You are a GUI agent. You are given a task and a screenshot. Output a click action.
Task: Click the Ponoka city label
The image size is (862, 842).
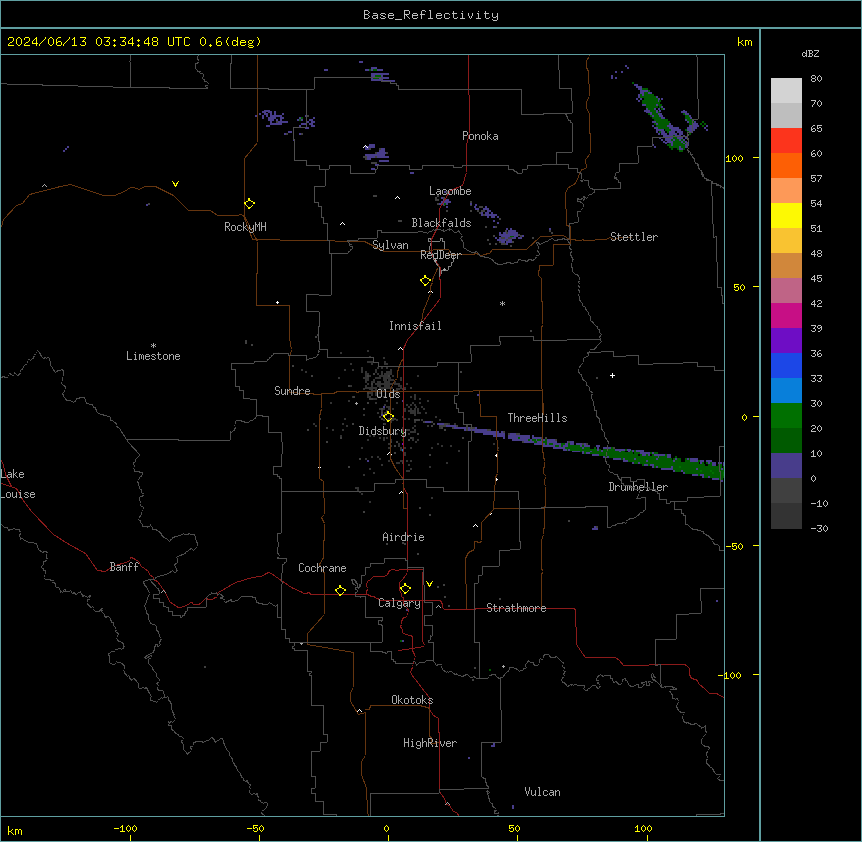[480, 136]
